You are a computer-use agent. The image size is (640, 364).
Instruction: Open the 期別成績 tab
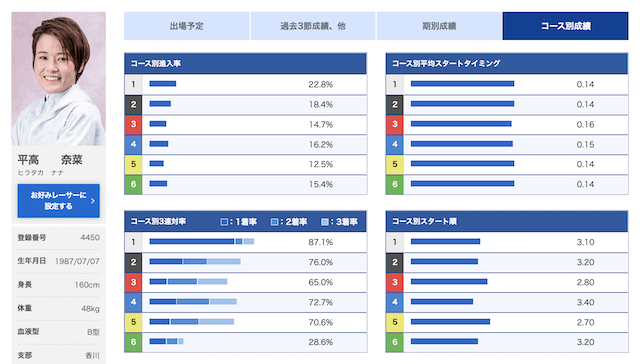click(x=439, y=26)
